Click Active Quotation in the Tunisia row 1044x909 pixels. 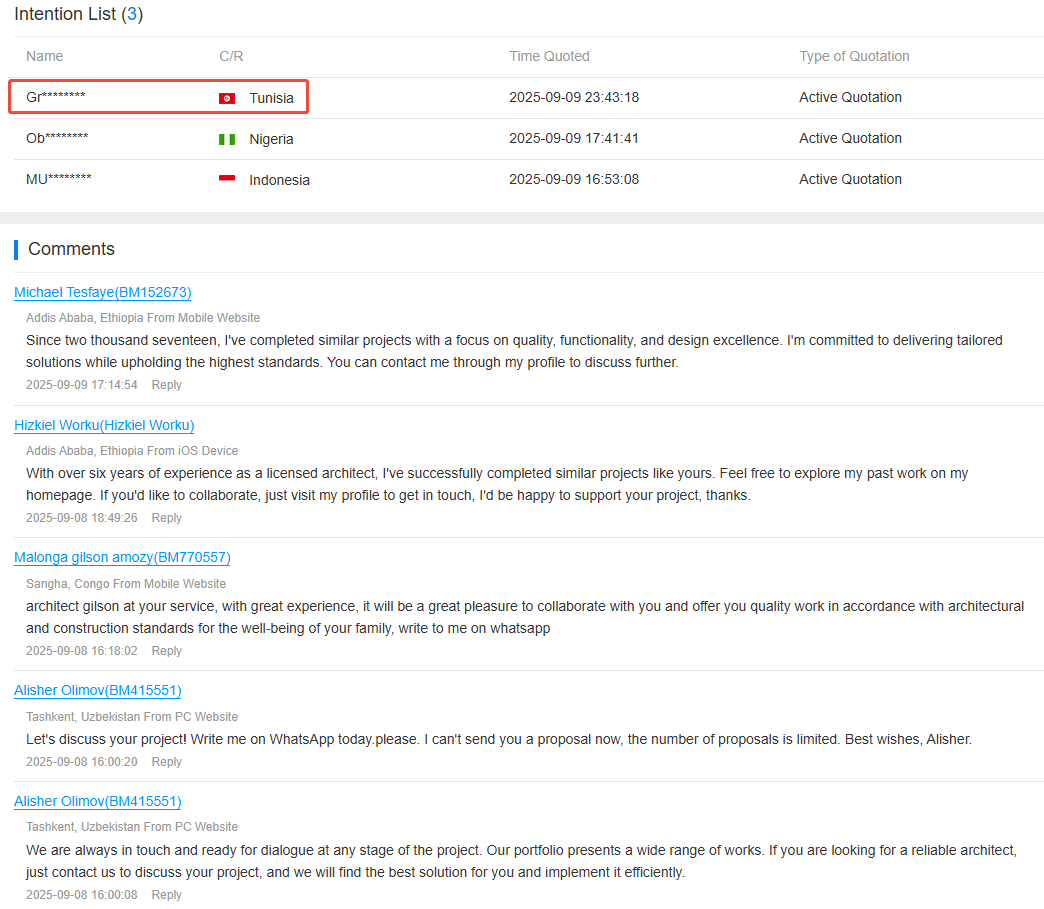tap(850, 97)
